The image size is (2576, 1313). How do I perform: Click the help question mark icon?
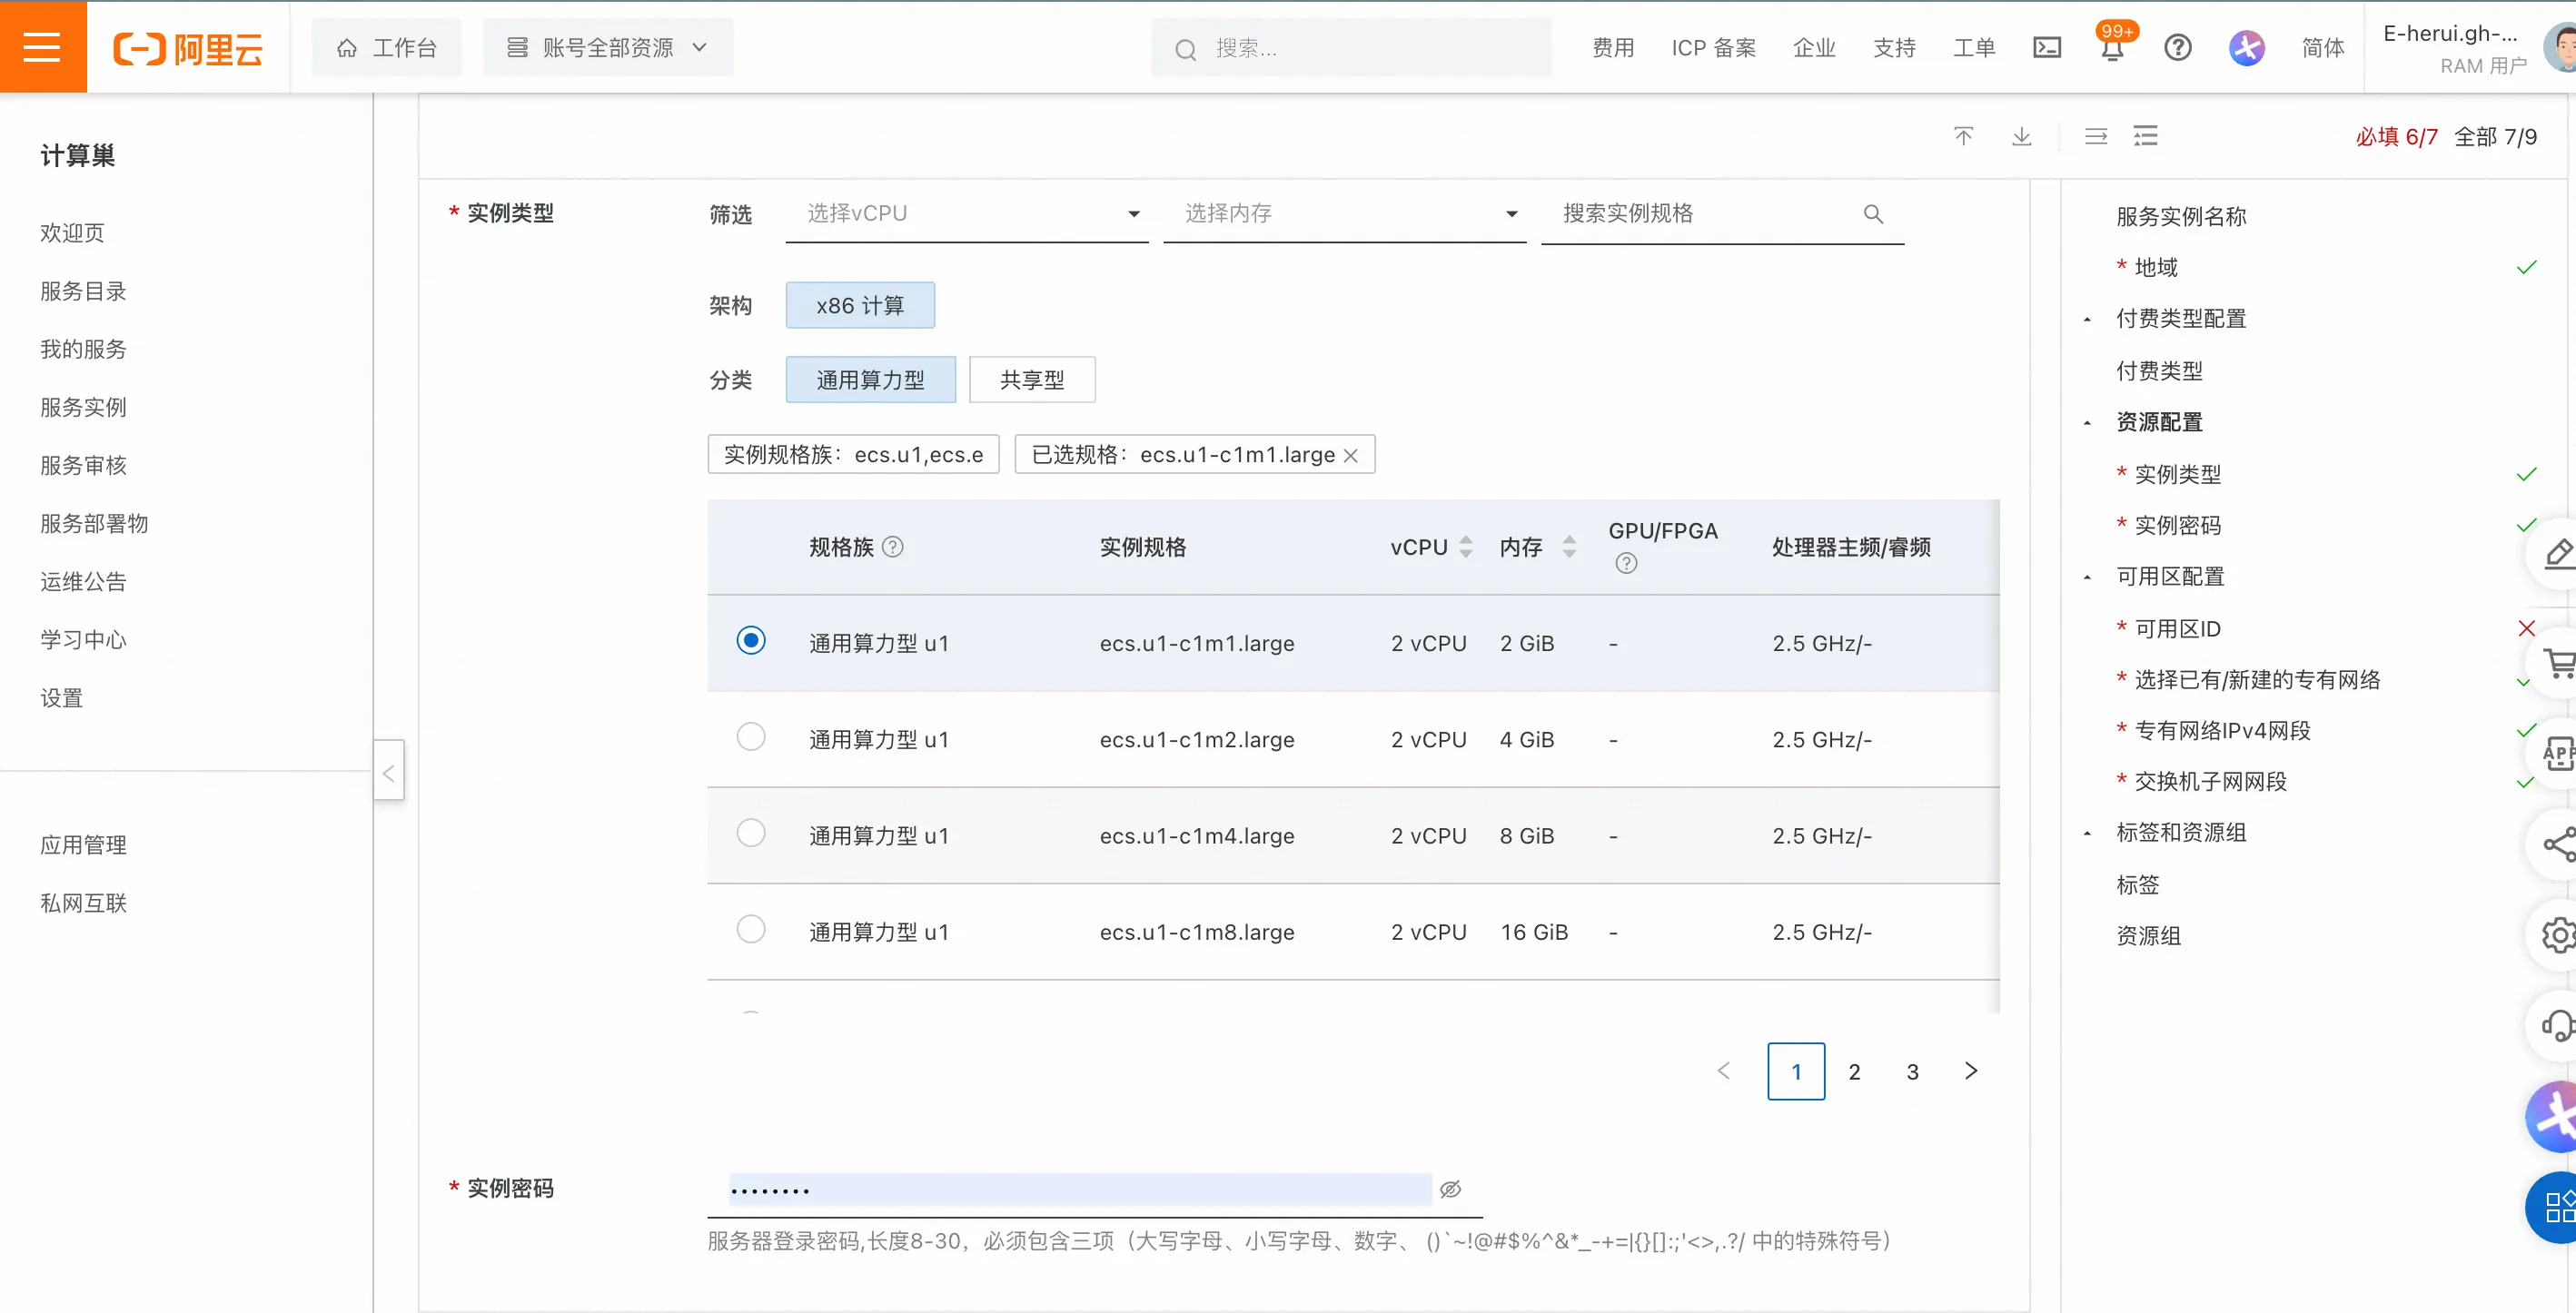tap(2177, 47)
